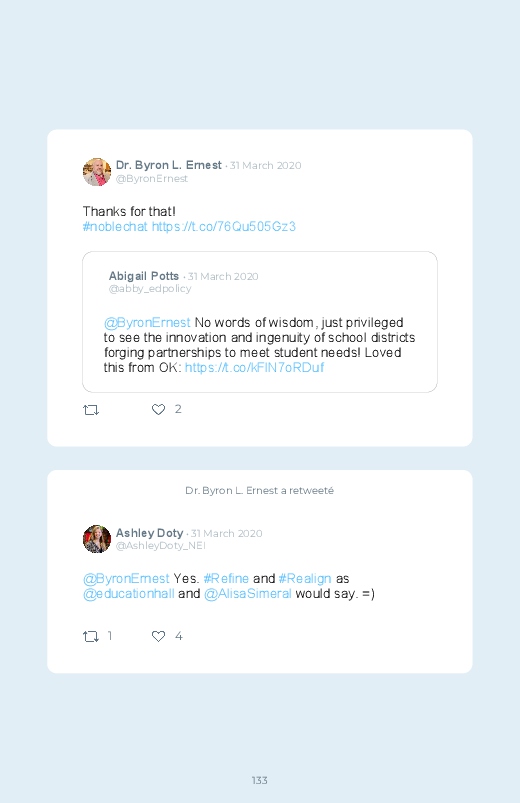Open the #noblechat hashtag
Image resolution: width=520 pixels, height=803 pixels.
[x=115, y=226]
